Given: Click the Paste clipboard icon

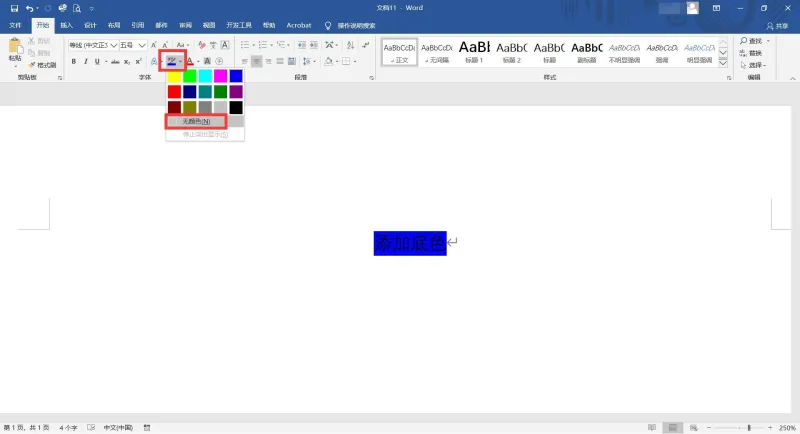Looking at the screenshot, I should point(15,47).
